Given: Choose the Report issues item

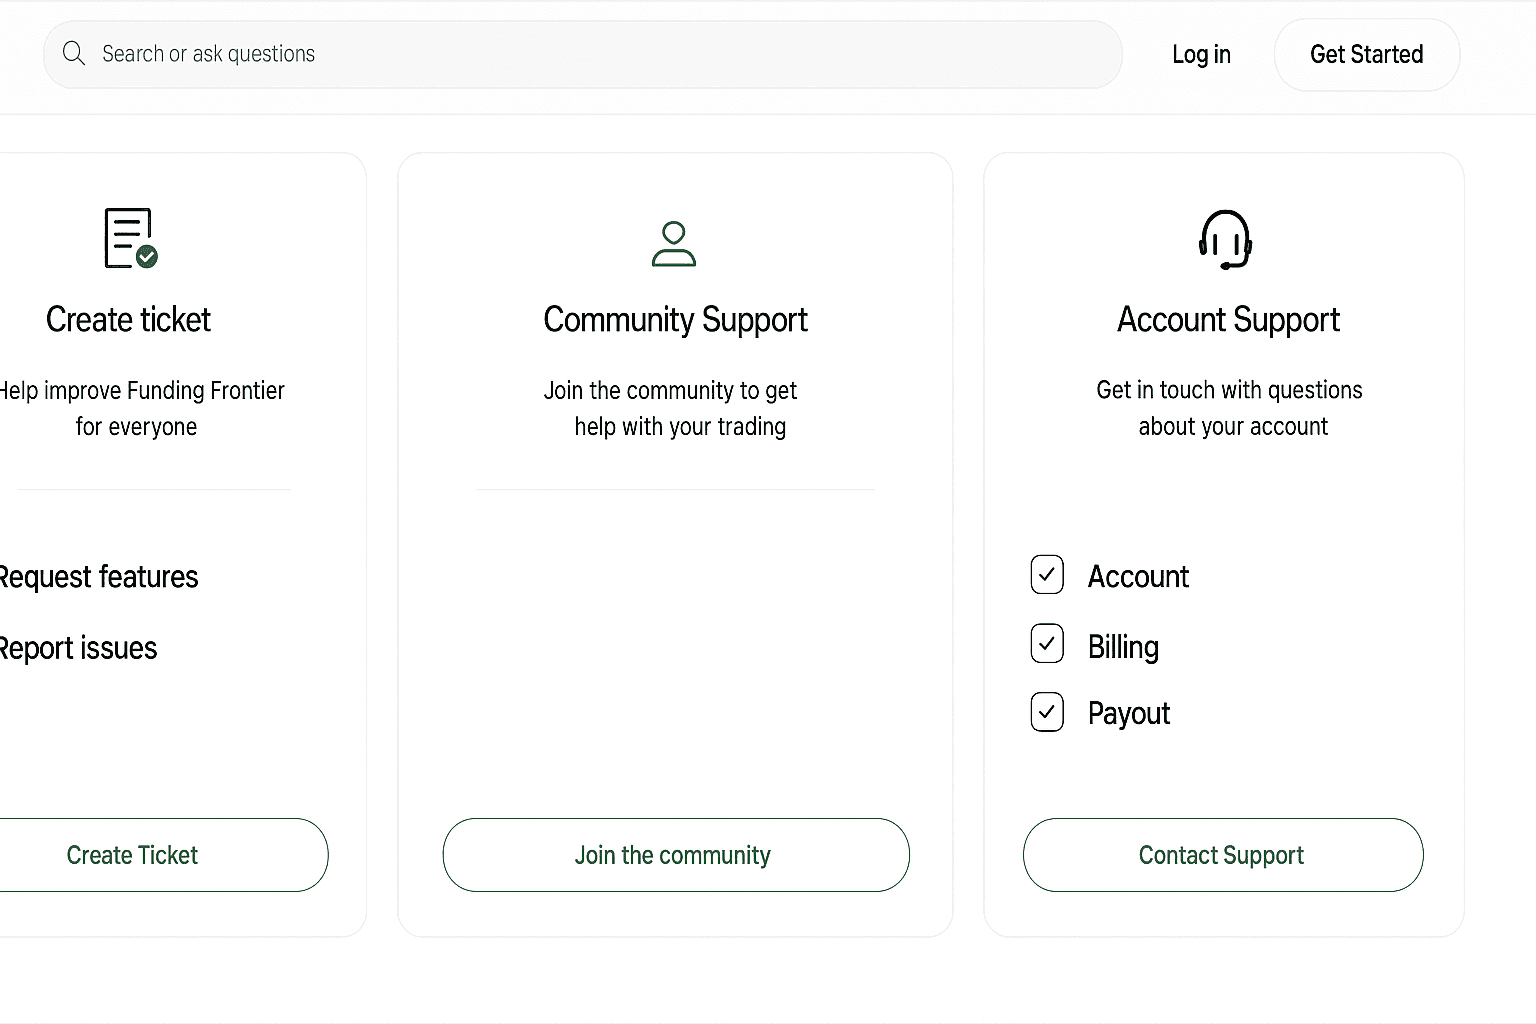Looking at the screenshot, I should coord(78,648).
